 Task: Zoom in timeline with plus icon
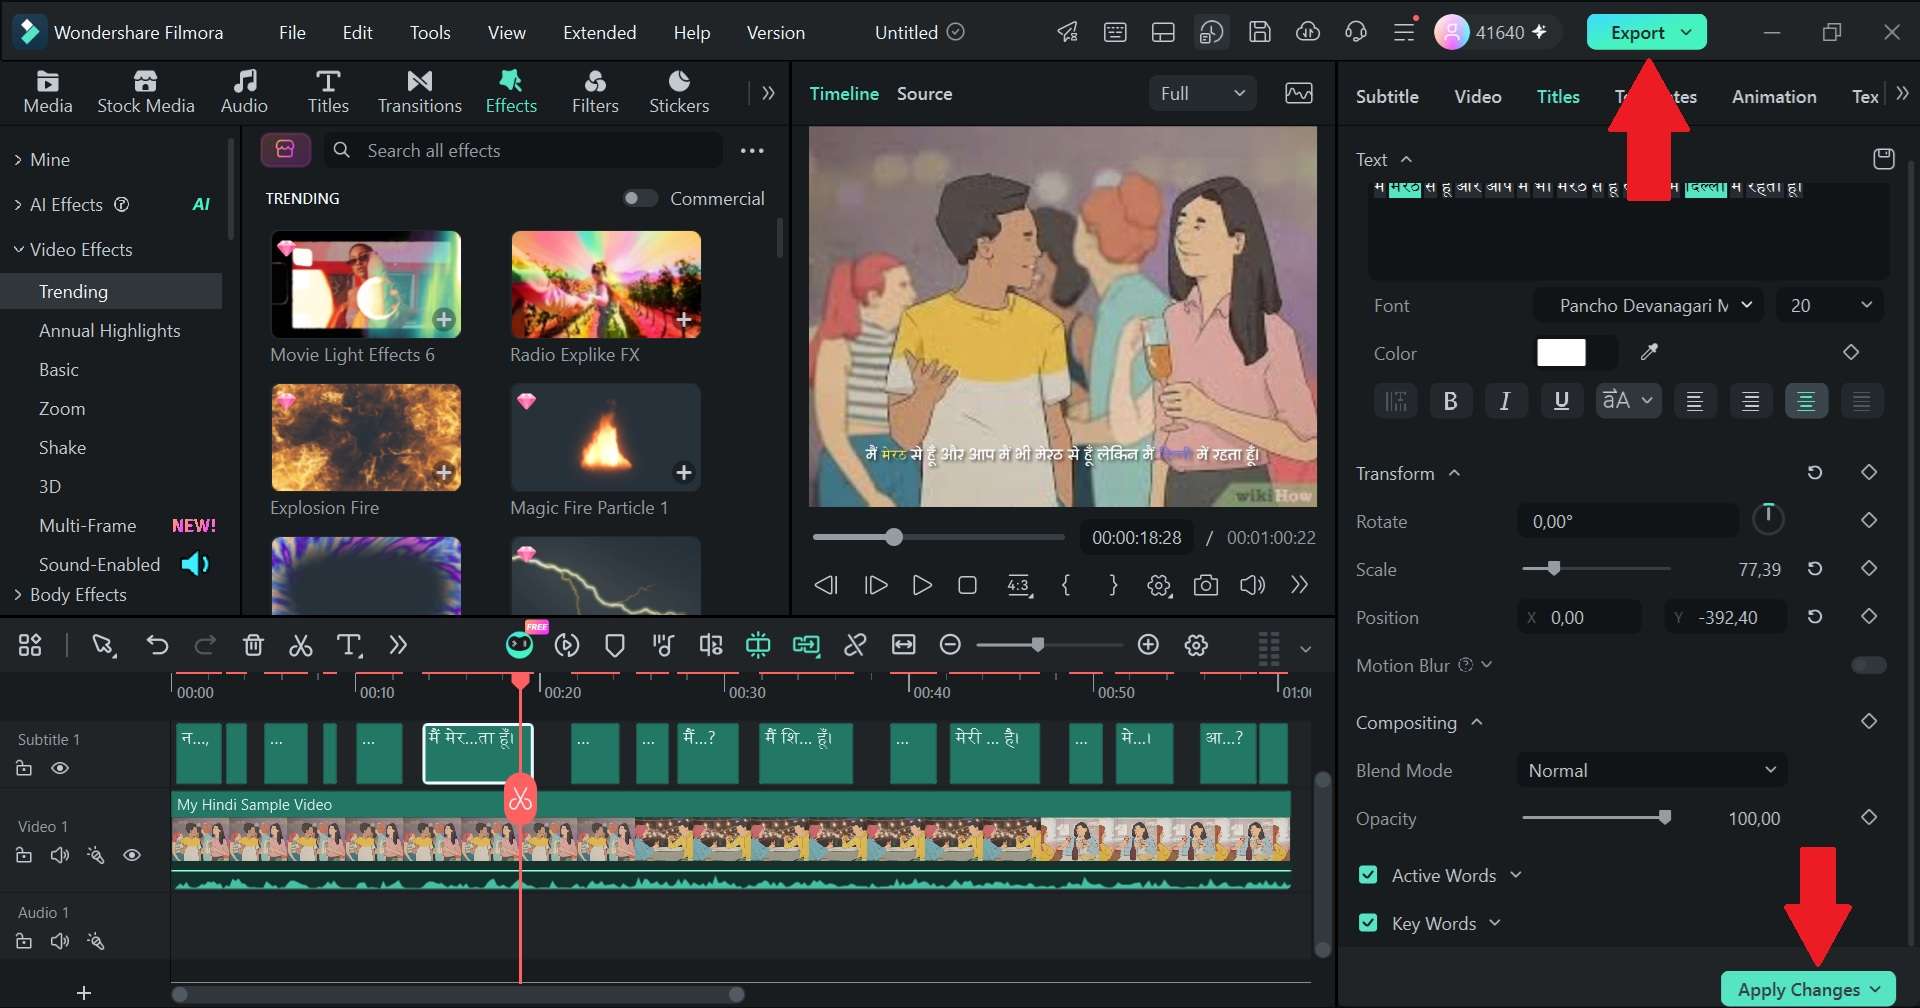click(x=1148, y=645)
